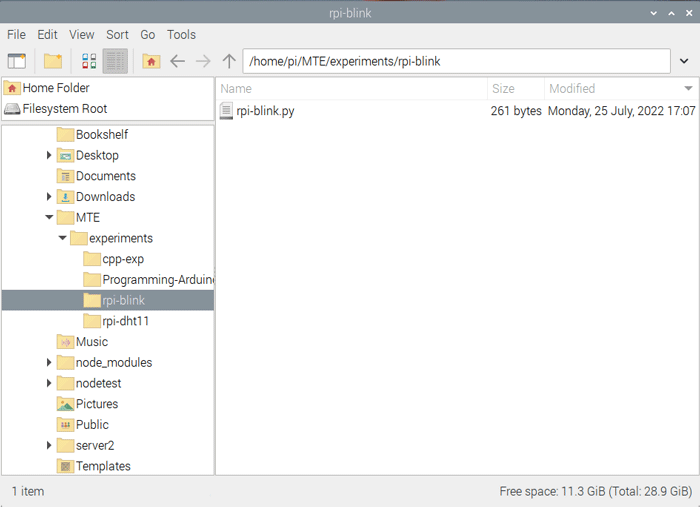Expand the Desktop tree node

[49, 155]
